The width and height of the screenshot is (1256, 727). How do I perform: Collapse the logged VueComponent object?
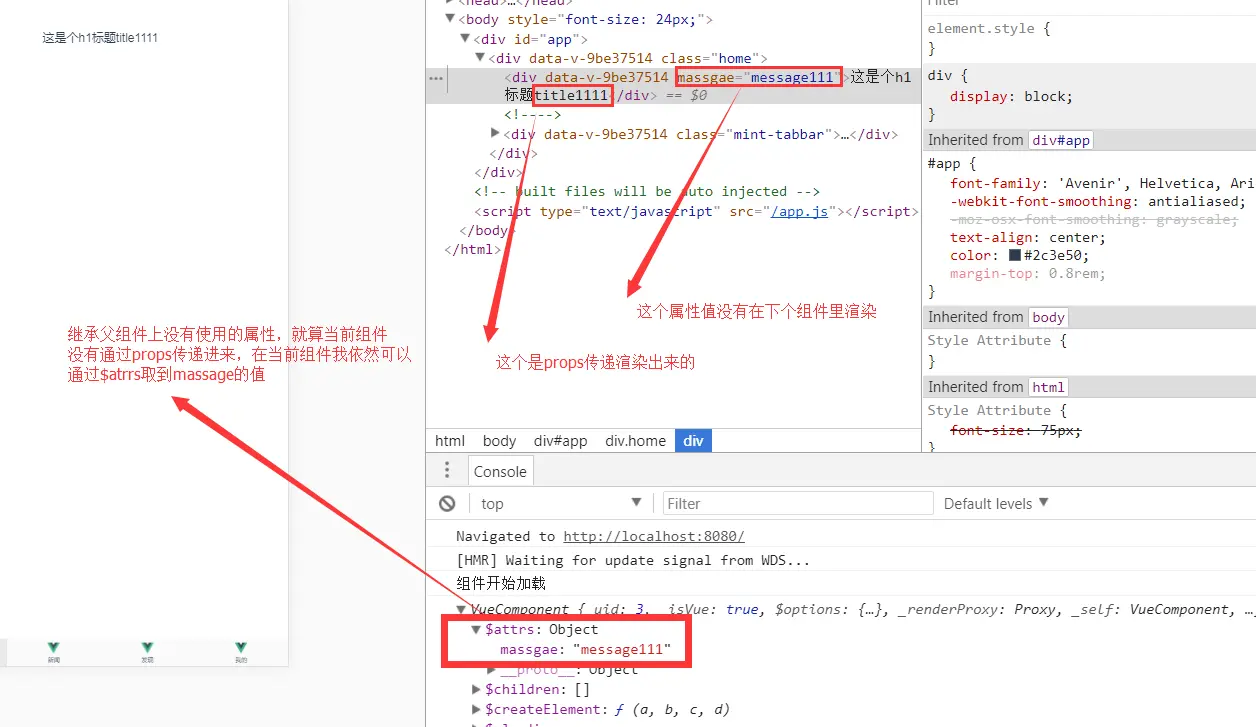coord(461,609)
